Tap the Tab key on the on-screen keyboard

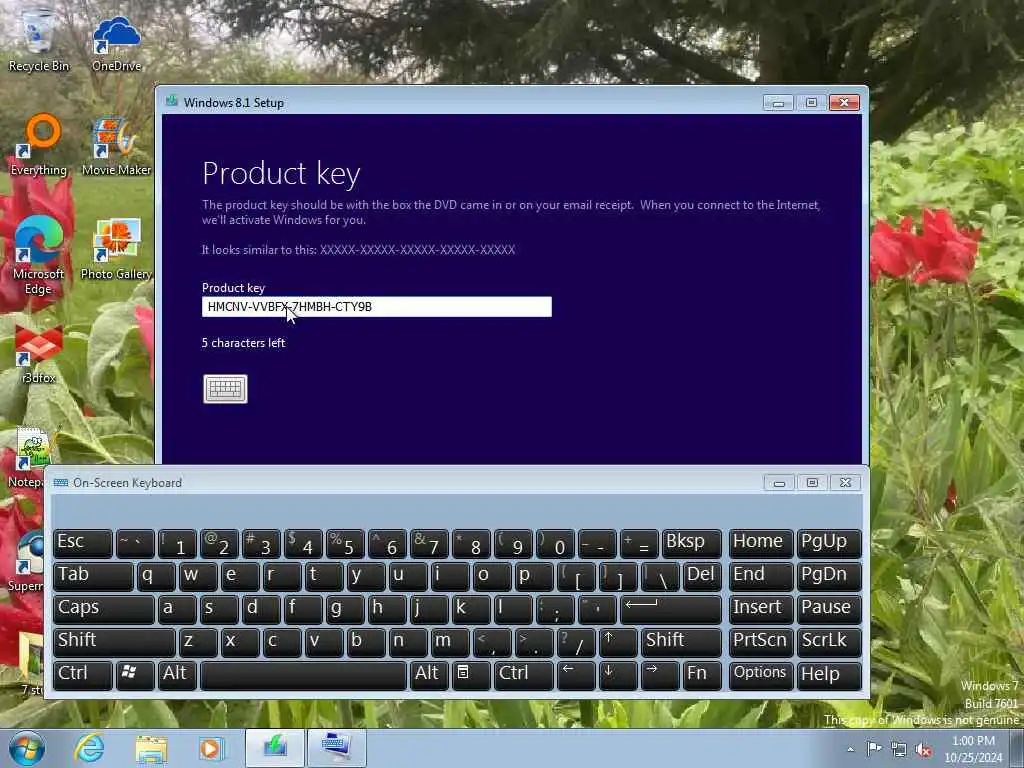click(x=93, y=576)
